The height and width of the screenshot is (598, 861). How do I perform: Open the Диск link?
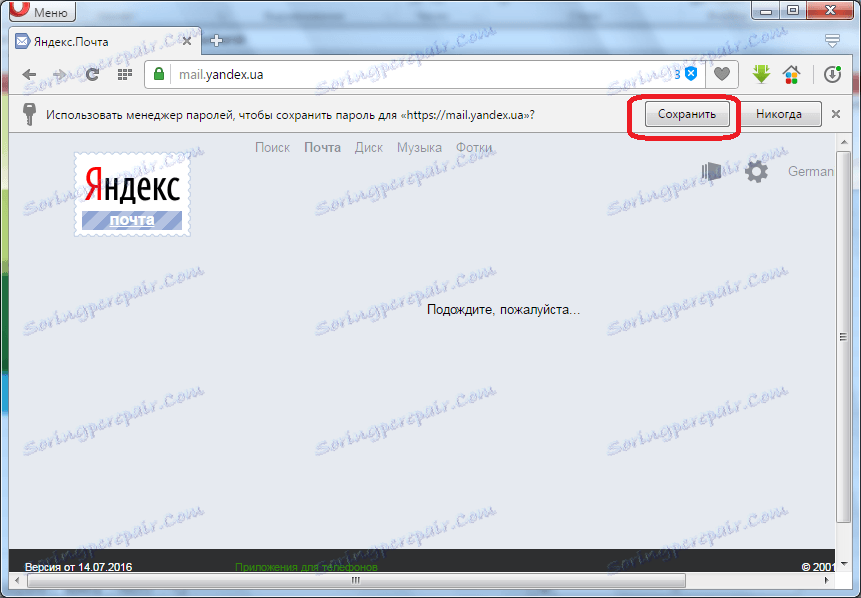point(368,148)
